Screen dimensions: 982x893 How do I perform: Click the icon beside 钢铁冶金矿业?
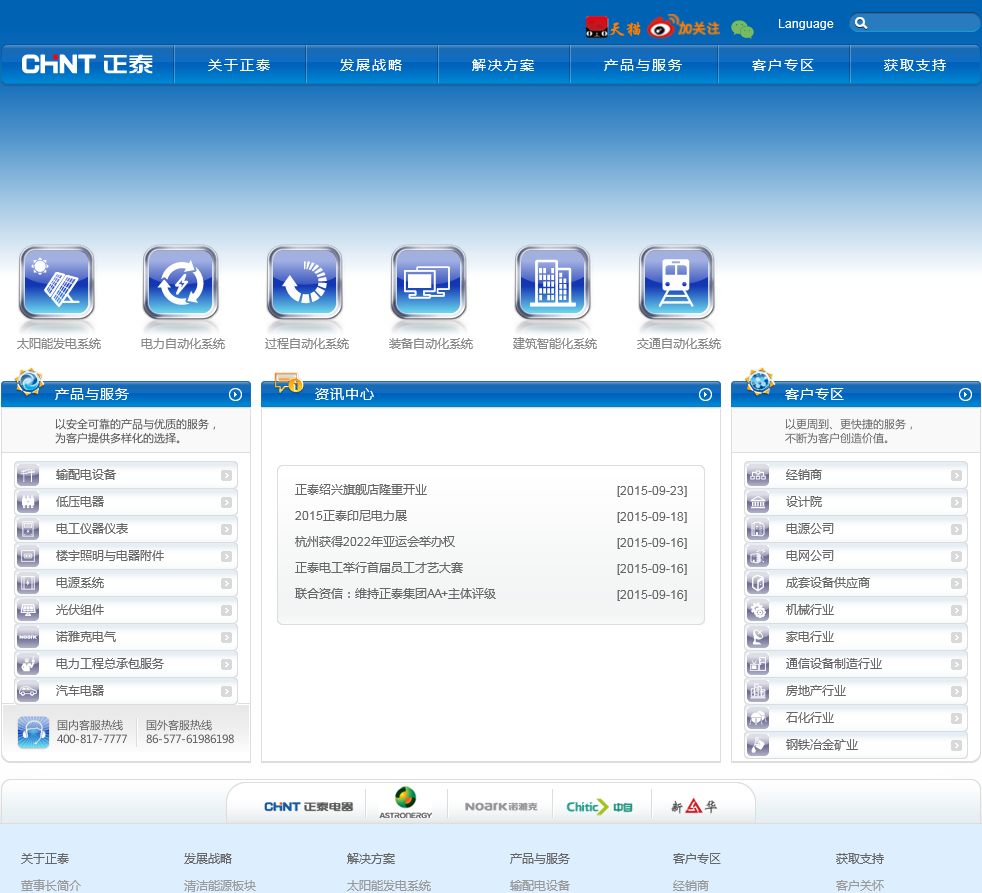pos(758,745)
